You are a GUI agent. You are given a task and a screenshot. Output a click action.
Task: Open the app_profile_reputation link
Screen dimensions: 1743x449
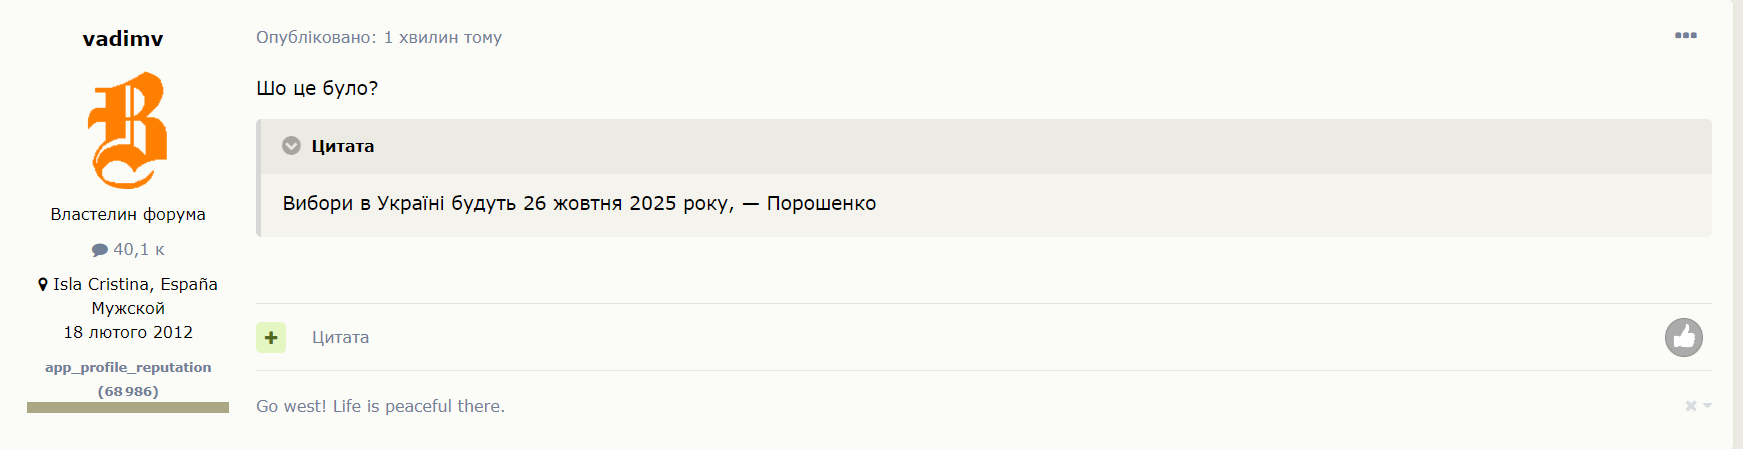128,367
